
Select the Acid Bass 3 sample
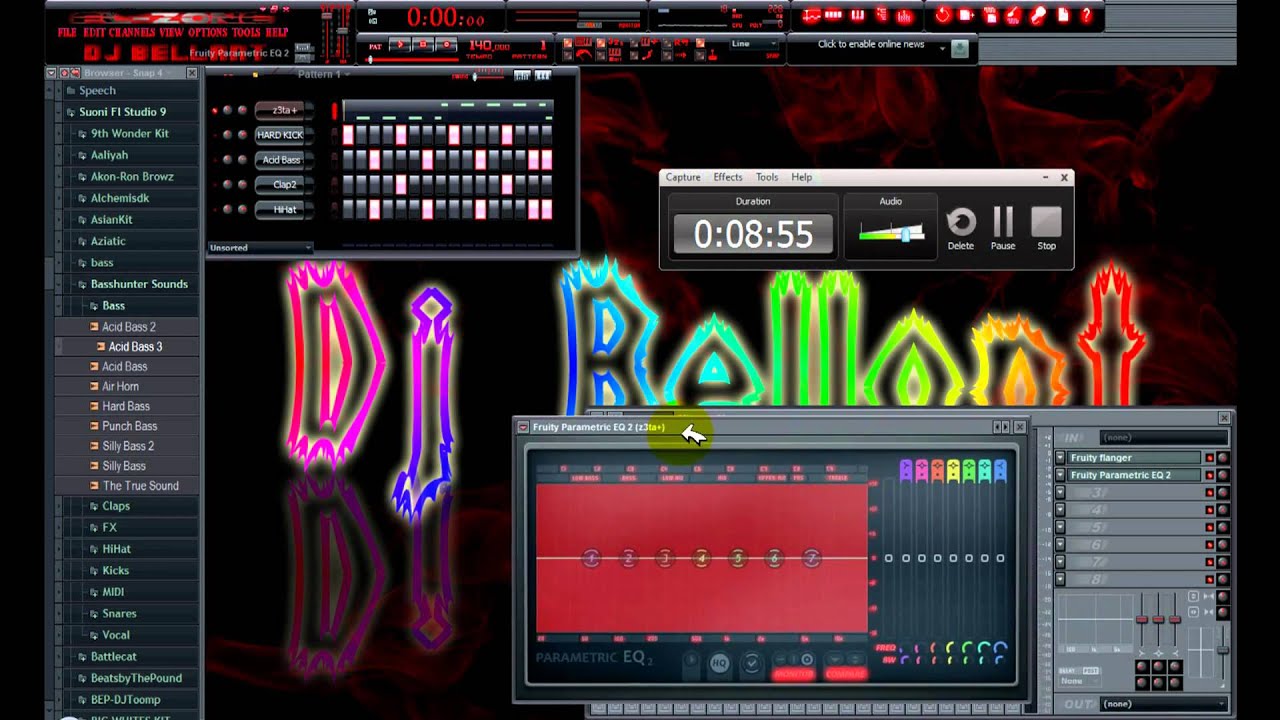[135, 347]
